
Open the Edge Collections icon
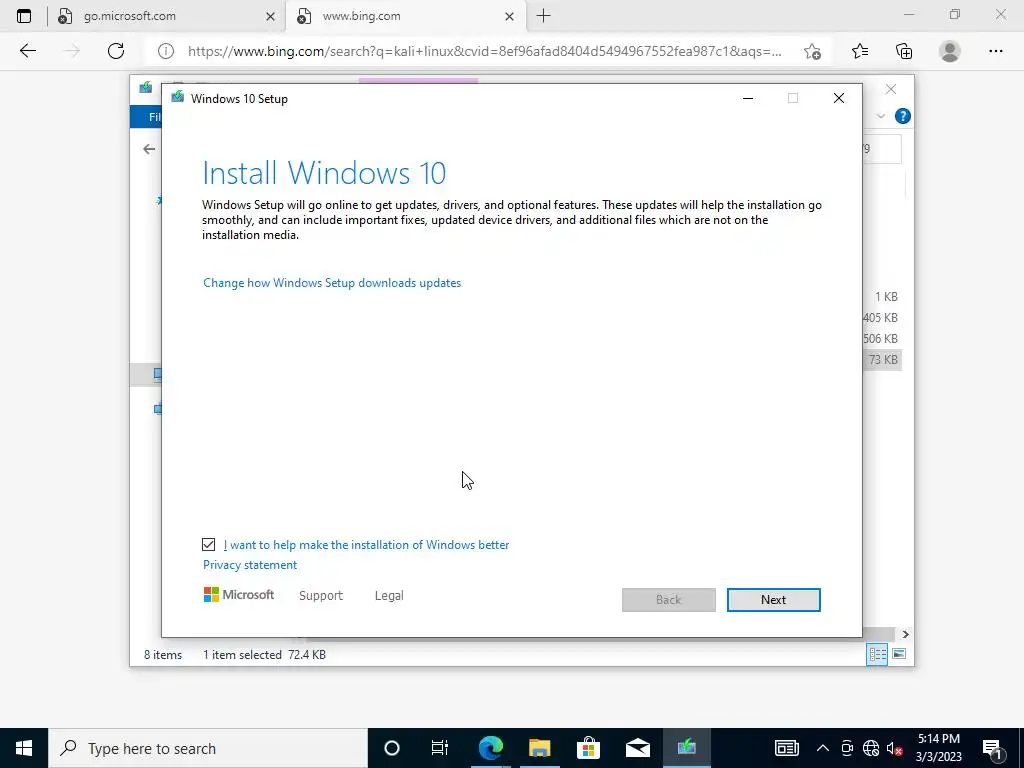tap(904, 51)
